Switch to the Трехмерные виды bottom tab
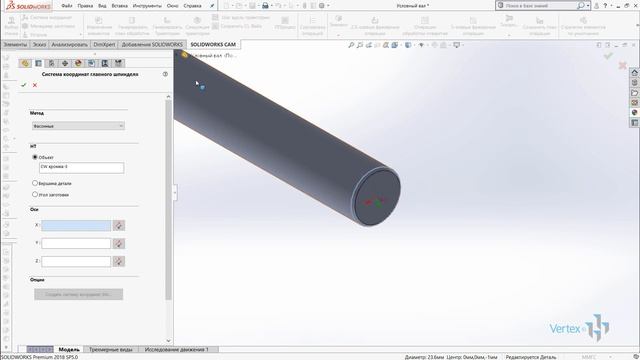The image size is (640, 360). point(111,350)
